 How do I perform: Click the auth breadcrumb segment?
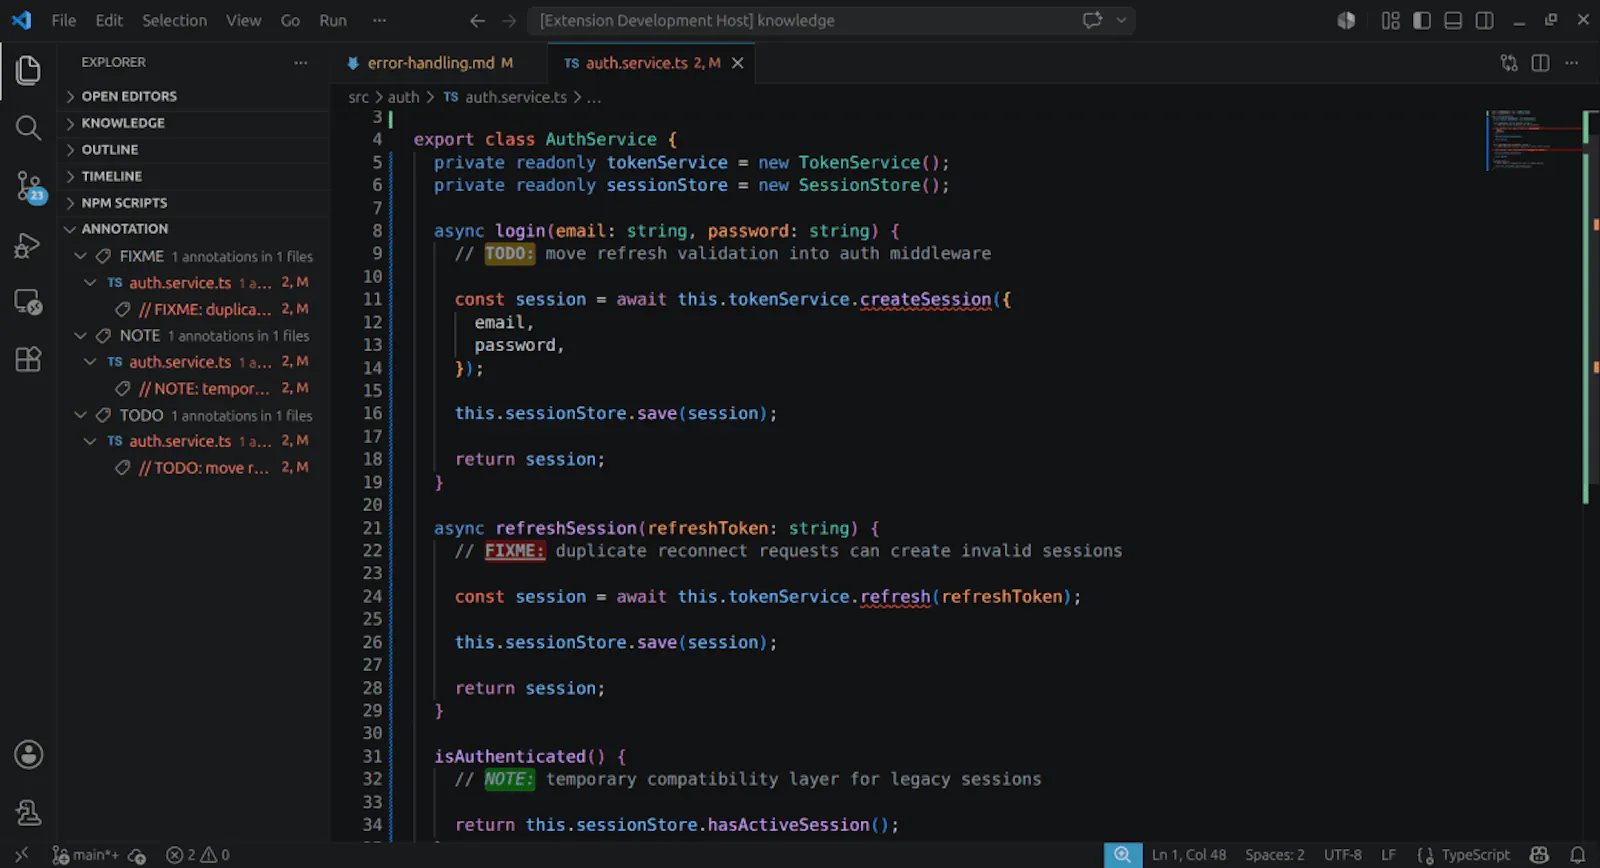tap(403, 97)
